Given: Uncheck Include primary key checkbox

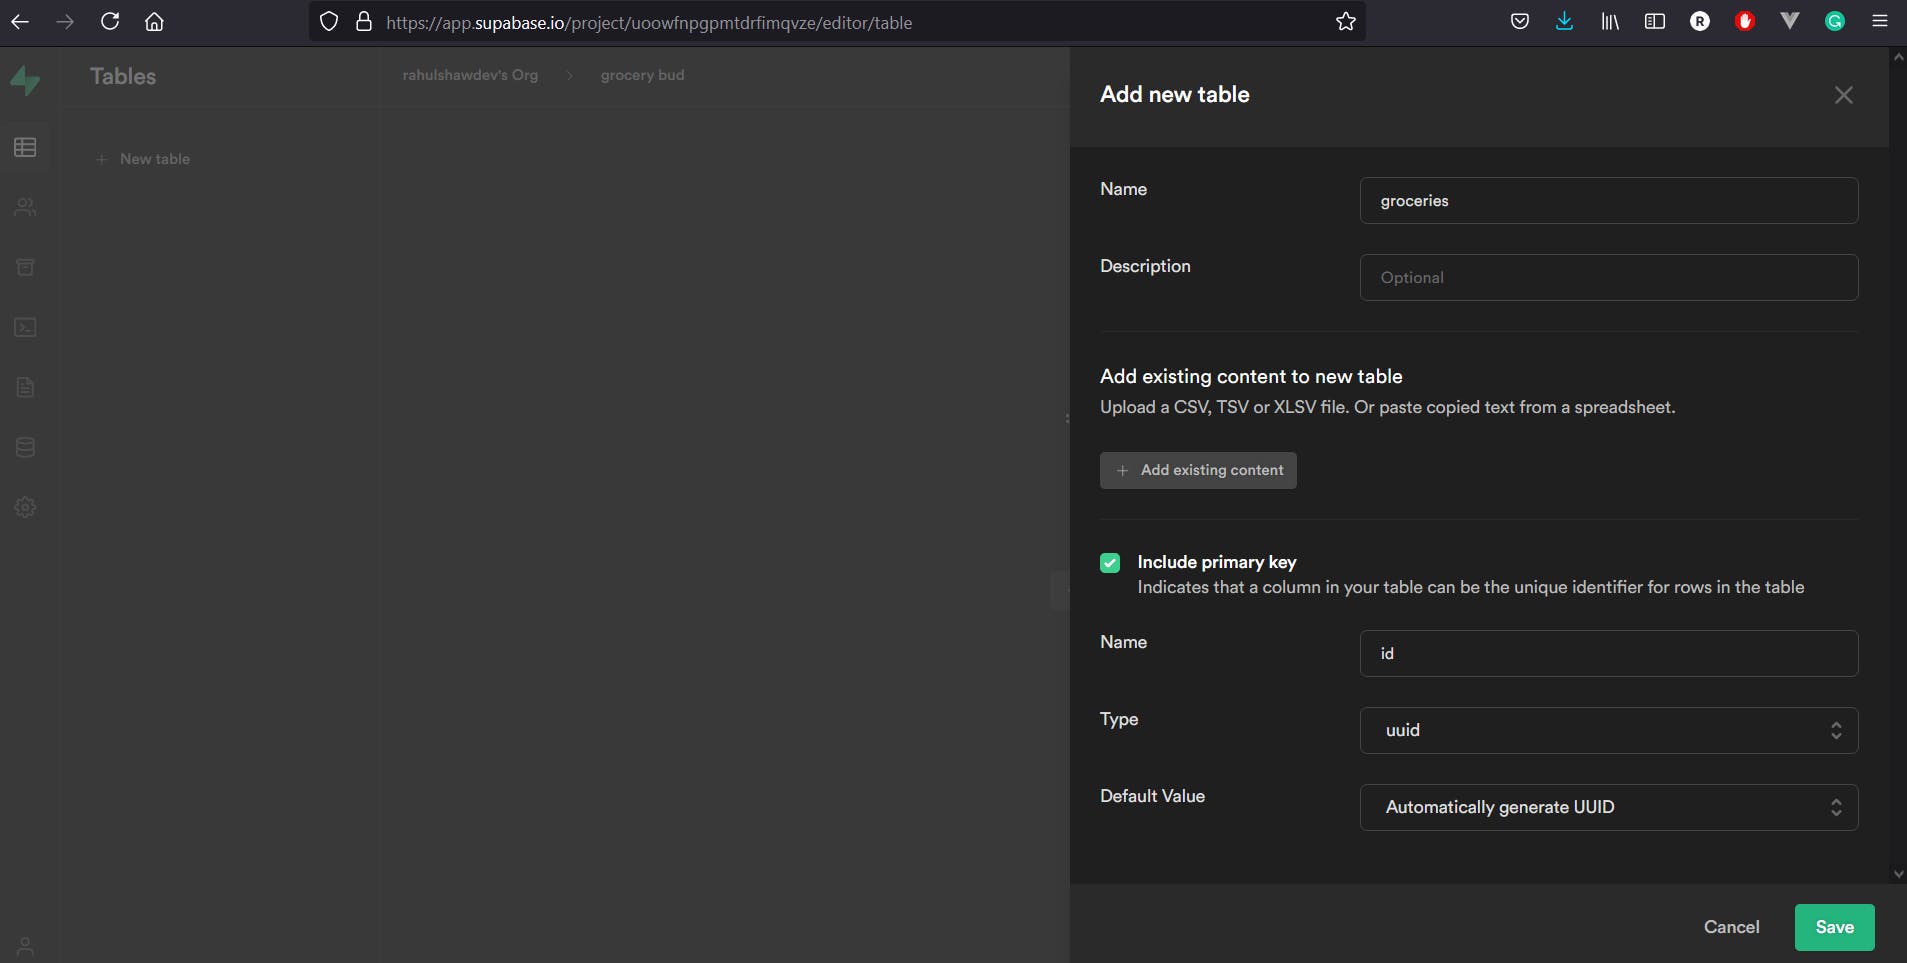Looking at the screenshot, I should point(1110,563).
